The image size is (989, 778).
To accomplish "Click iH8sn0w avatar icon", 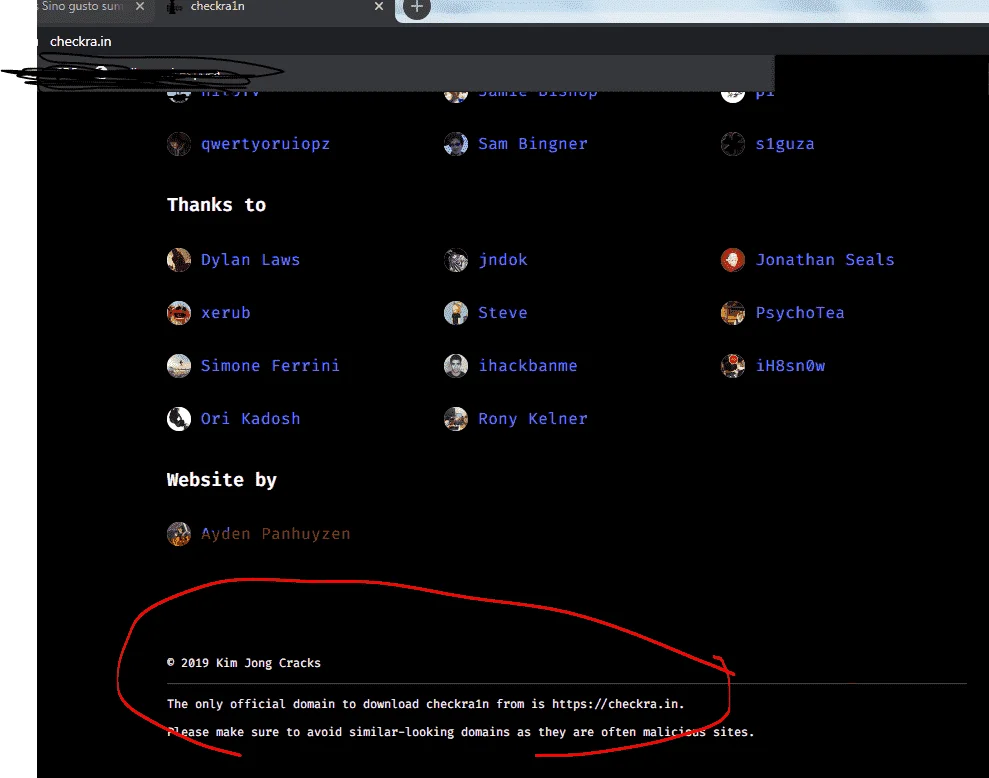I will pos(733,366).
